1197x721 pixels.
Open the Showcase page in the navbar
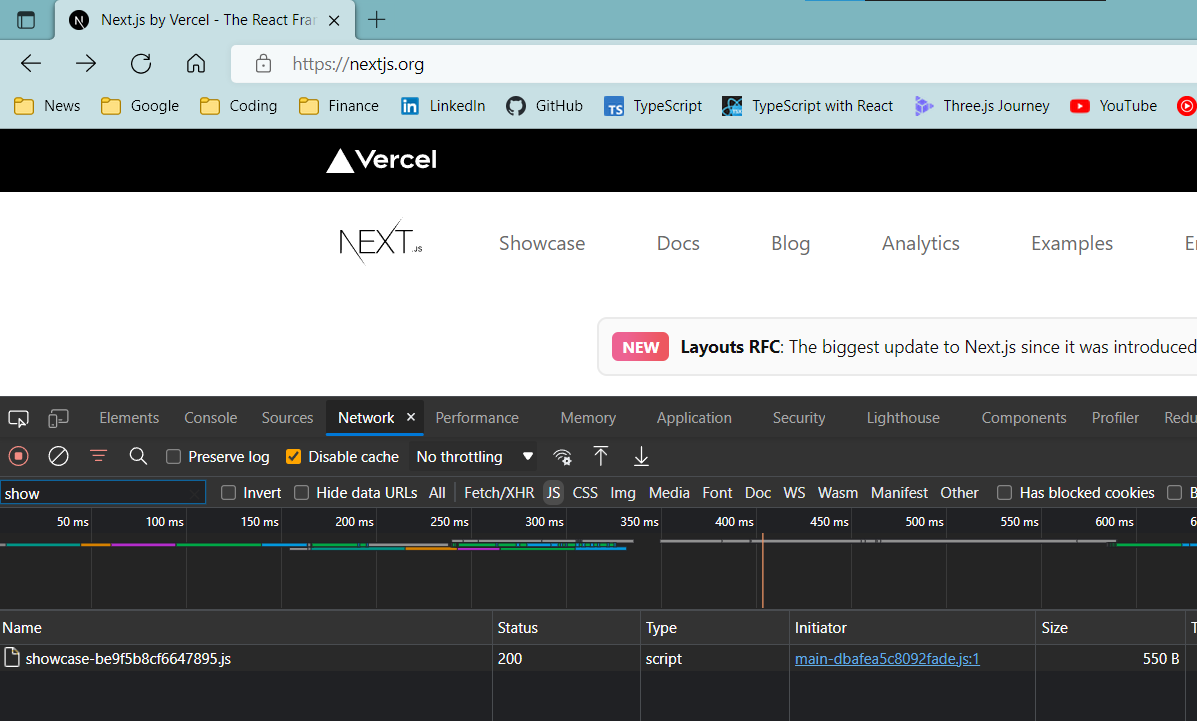541,243
